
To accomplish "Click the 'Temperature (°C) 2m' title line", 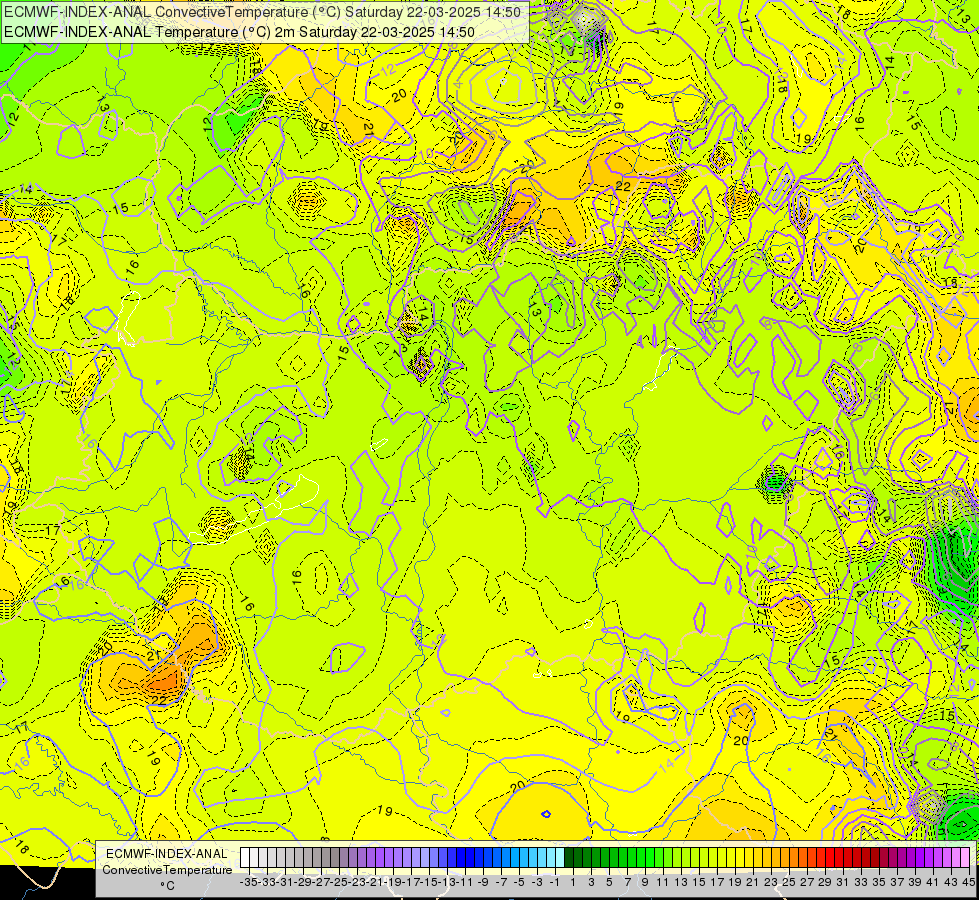I will (239, 32).
